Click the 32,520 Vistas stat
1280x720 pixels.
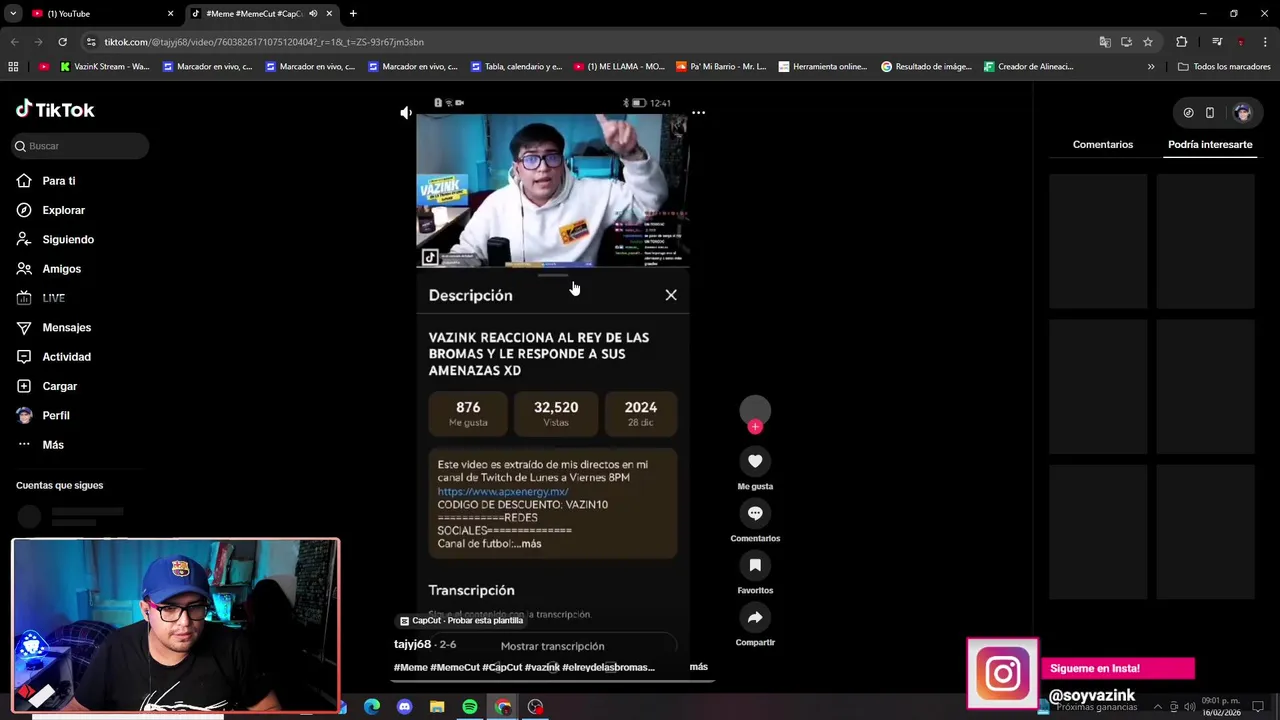click(556, 414)
